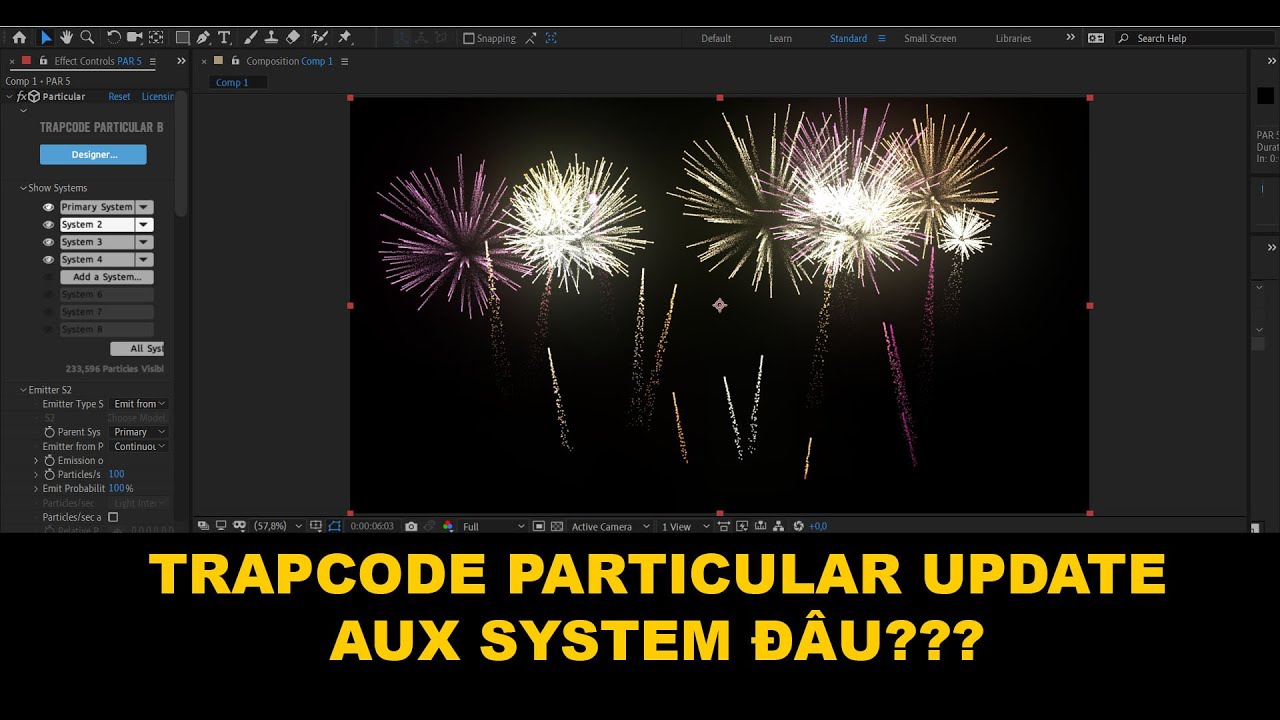
Task: Open the System 2 dropdown arrow
Action: tap(144, 225)
